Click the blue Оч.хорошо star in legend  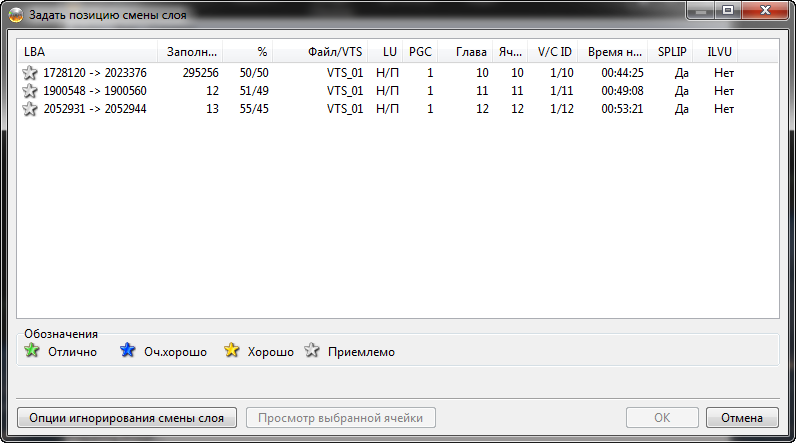pos(127,350)
